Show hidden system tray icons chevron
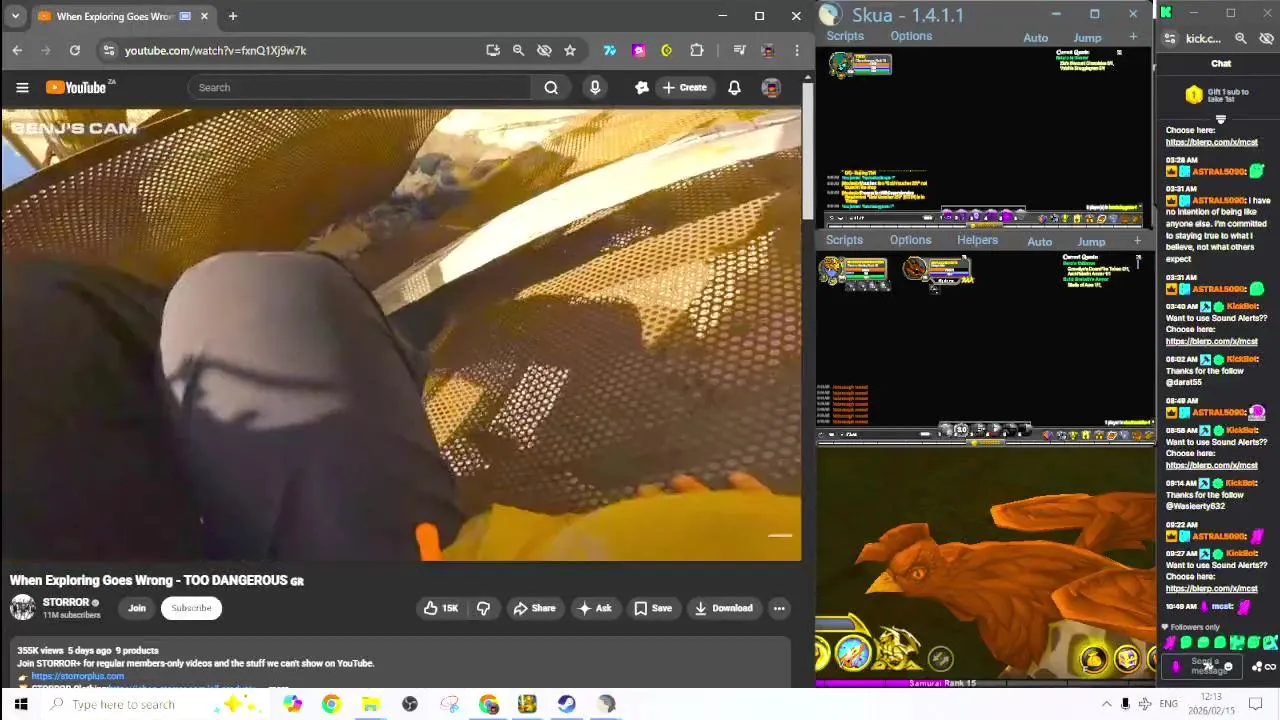The height and width of the screenshot is (720, 1280). click(x=1106, y=704)
